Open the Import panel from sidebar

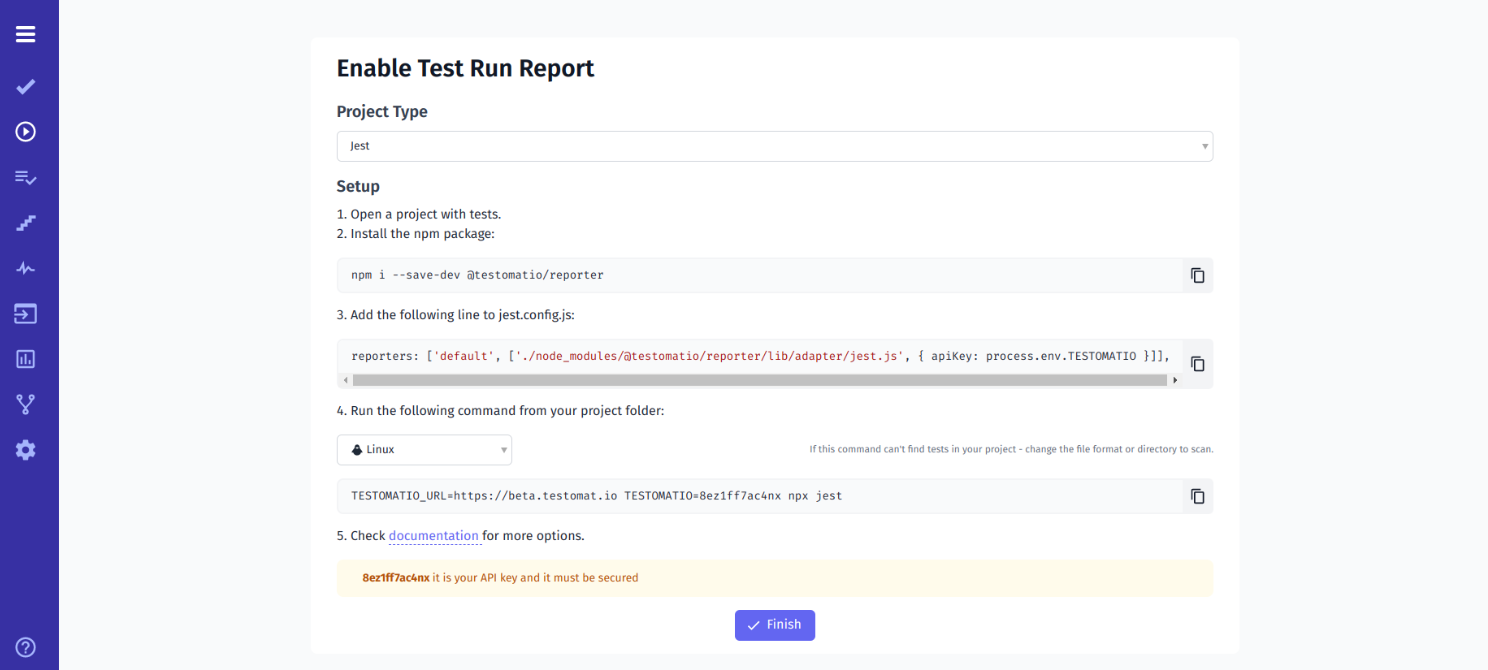coord(25,313)
